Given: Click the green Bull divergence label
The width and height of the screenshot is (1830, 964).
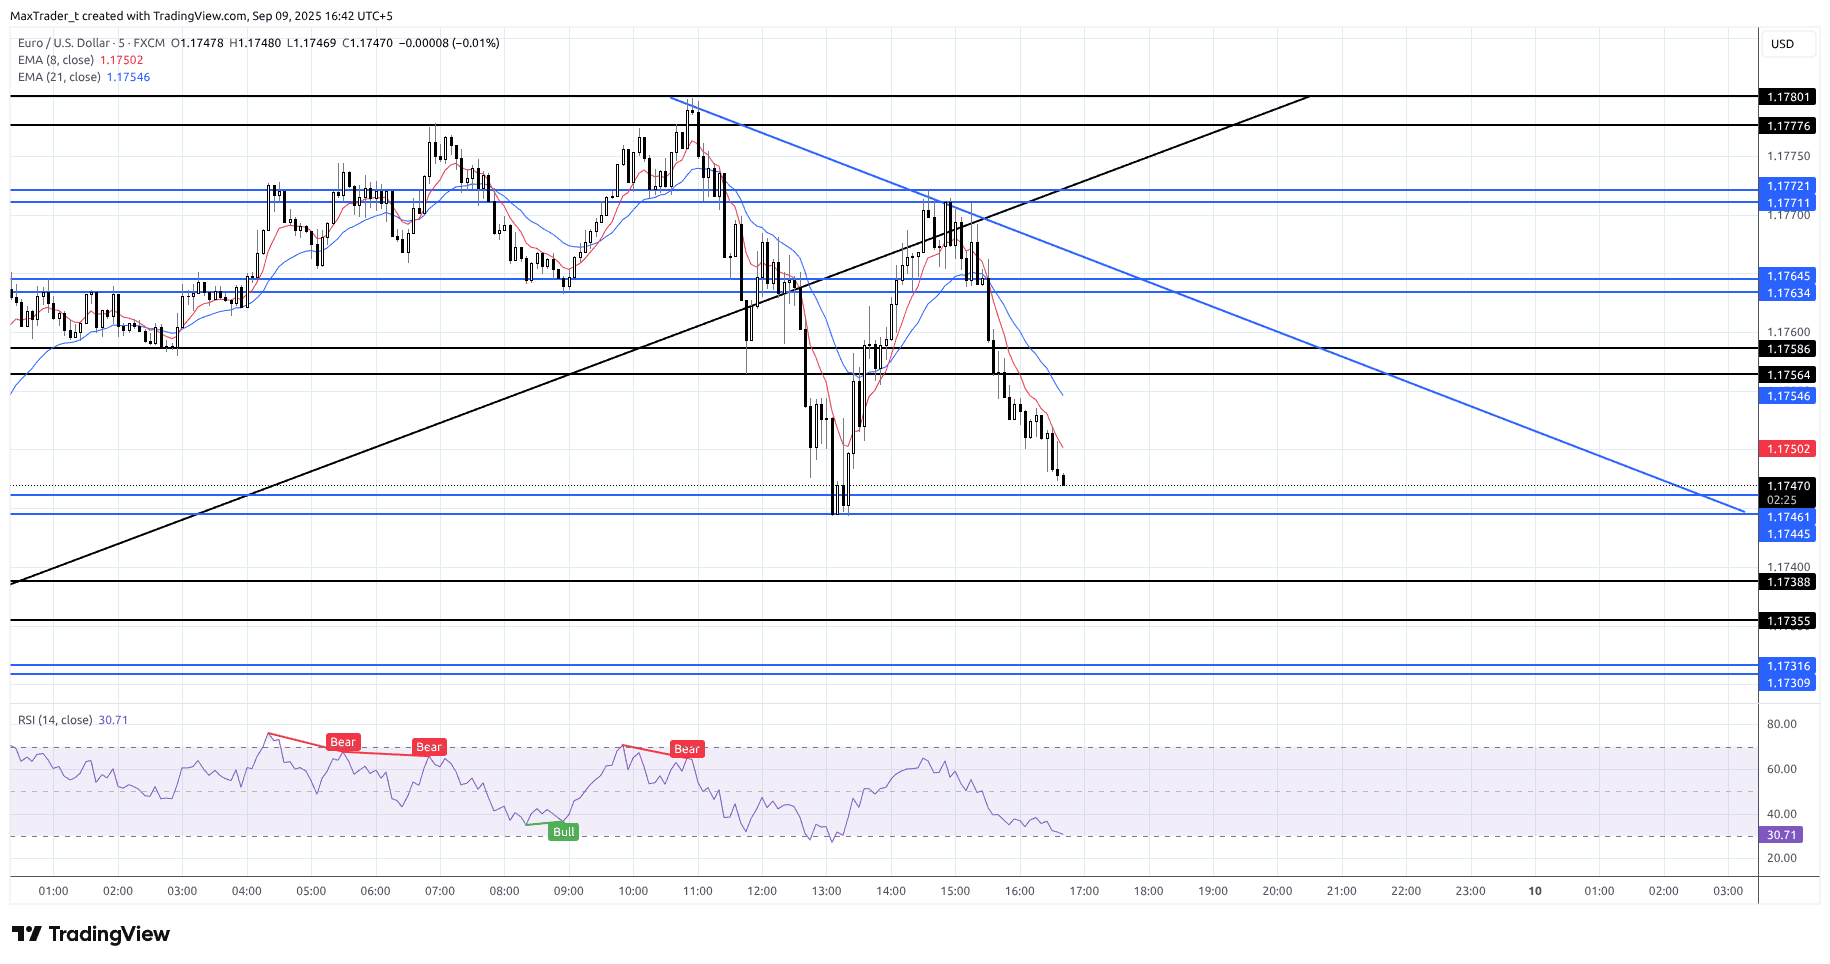Looking at the screenshot, I should (564, 832).
